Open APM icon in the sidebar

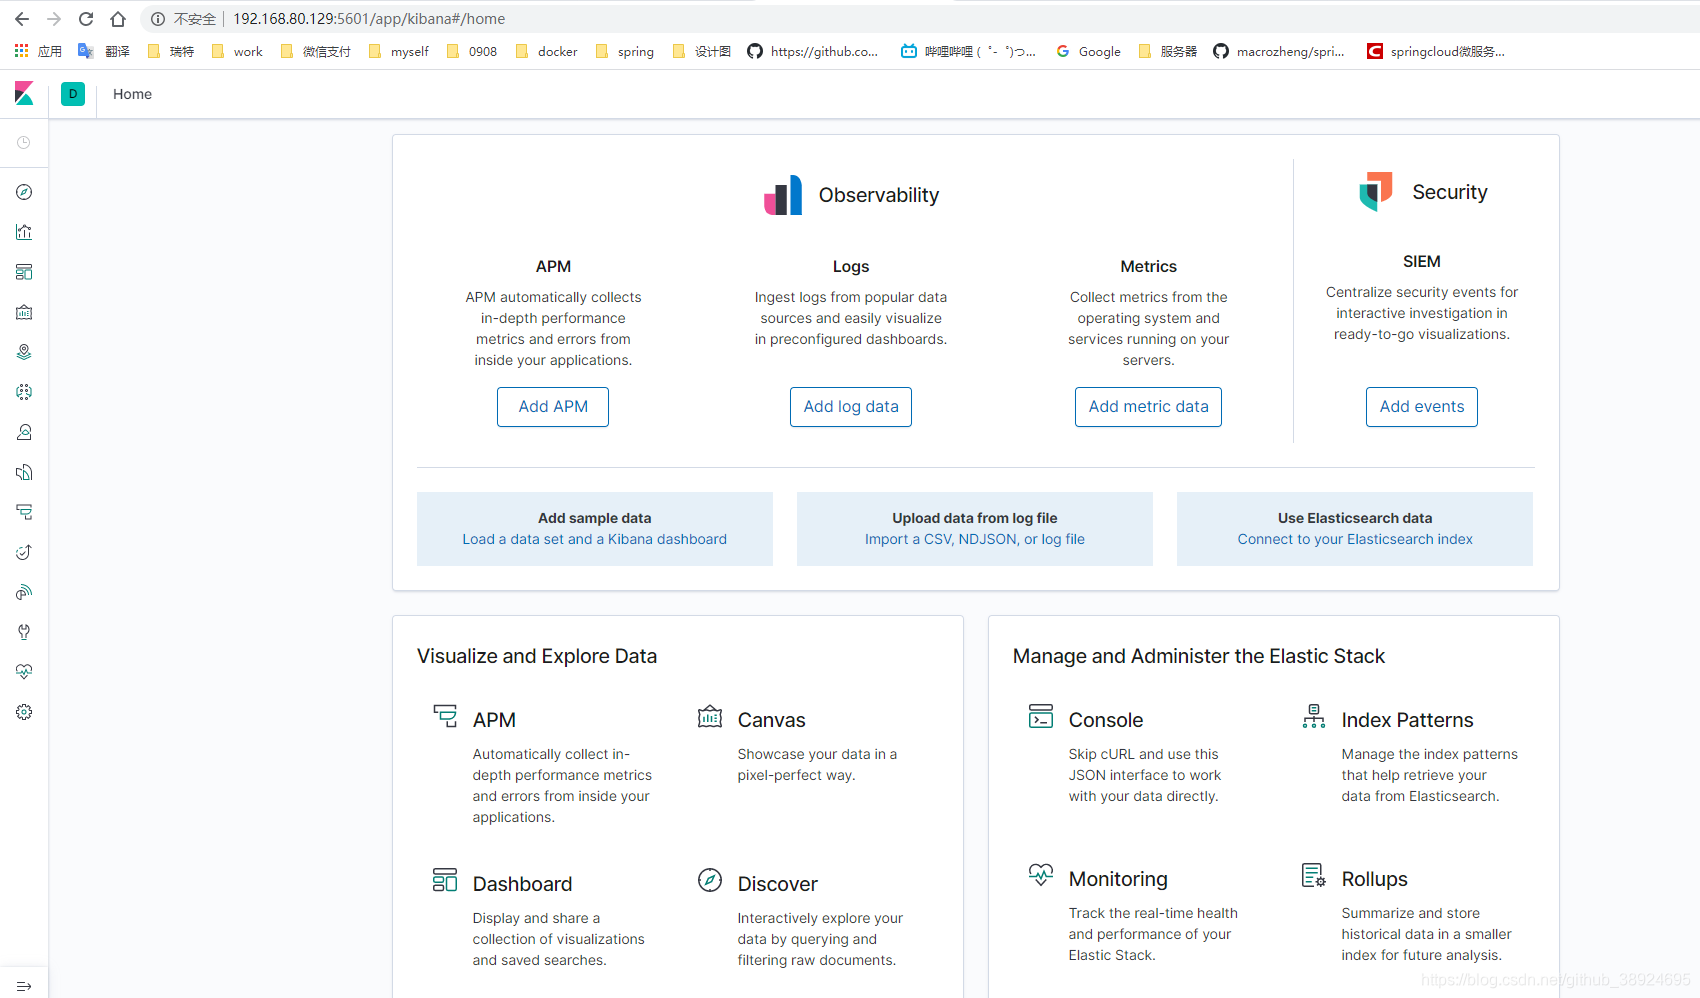click(x=24, y=512)
